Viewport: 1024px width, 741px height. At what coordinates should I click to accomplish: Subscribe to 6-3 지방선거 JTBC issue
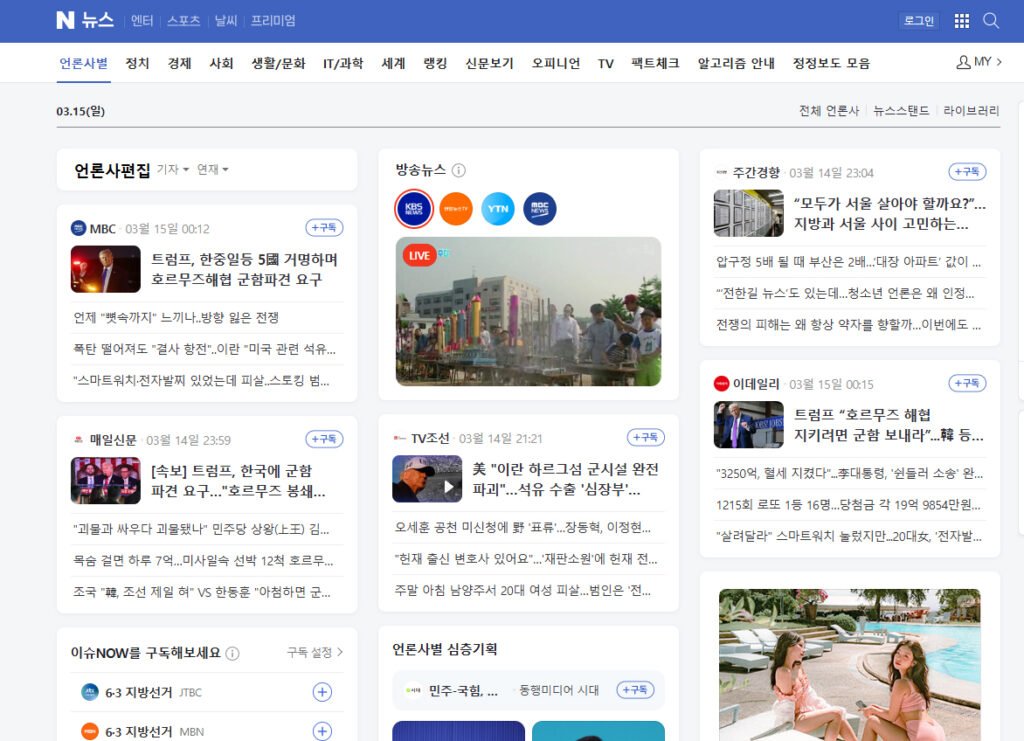pyautogui.click(x=322, y=692)
